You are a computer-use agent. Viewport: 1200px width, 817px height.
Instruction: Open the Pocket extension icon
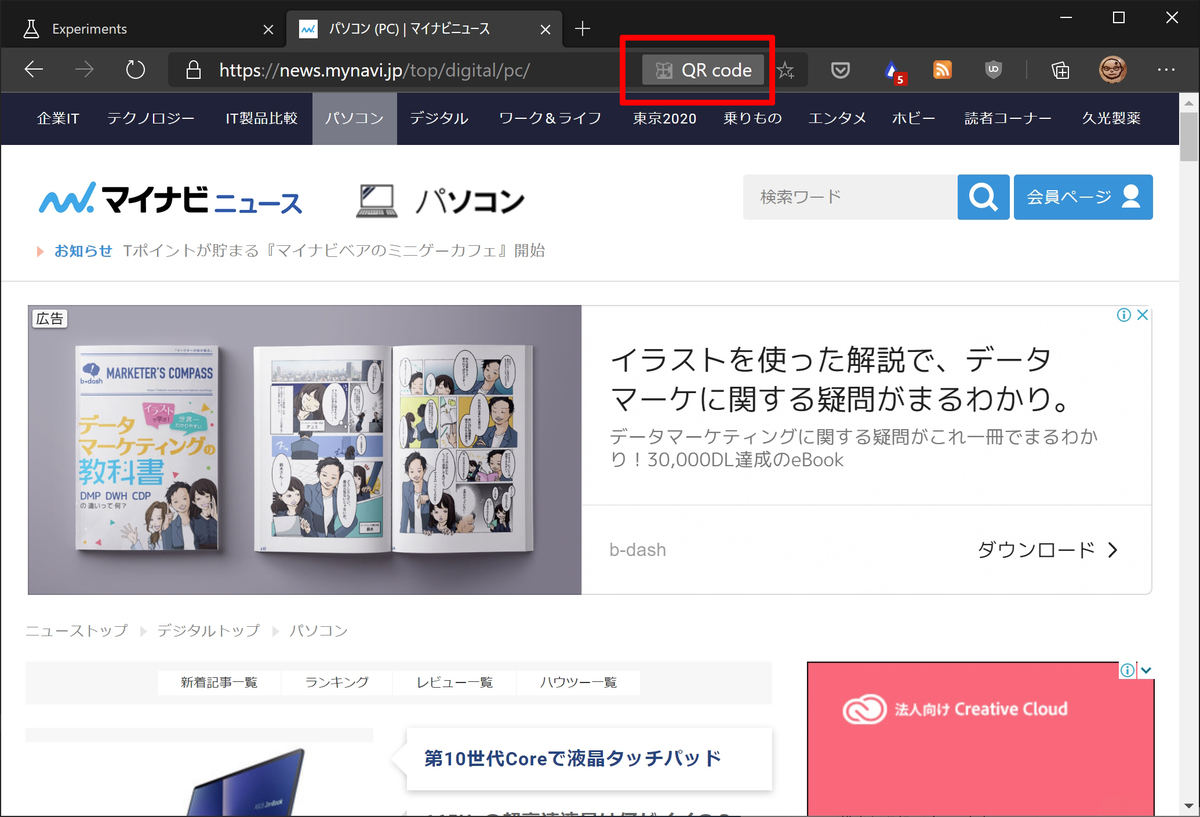pyautogui.click(x=841, y=70)
